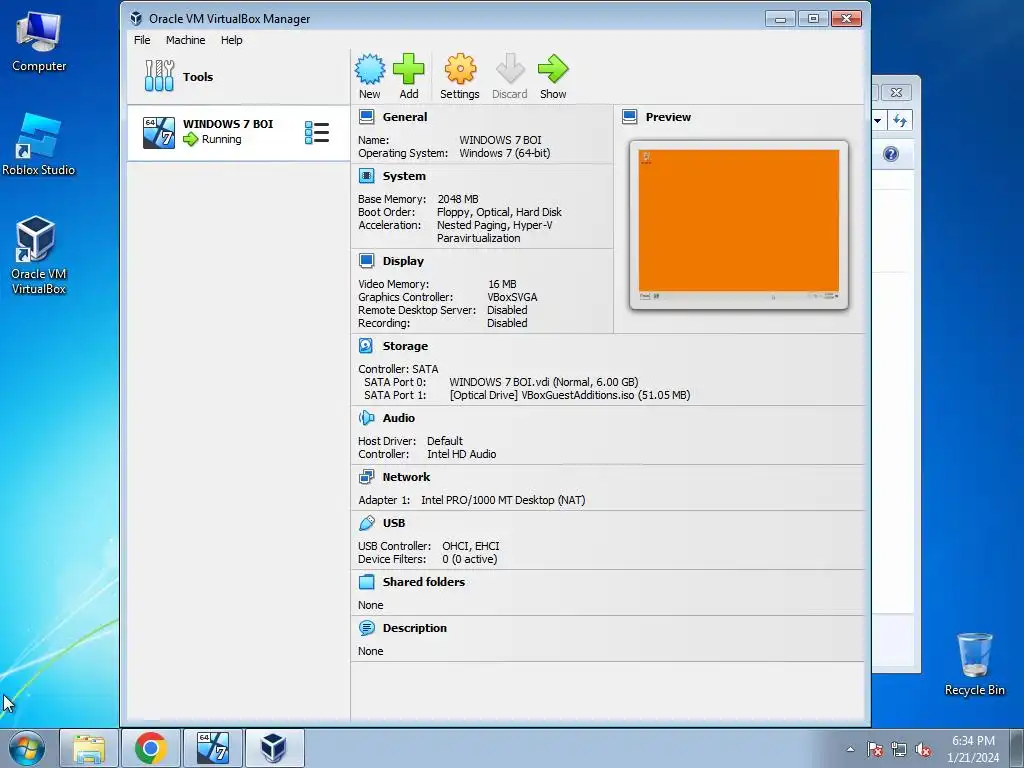Click the Network section header
Viewport: 1024px width, 768px height.
click(x=406, y=477)
